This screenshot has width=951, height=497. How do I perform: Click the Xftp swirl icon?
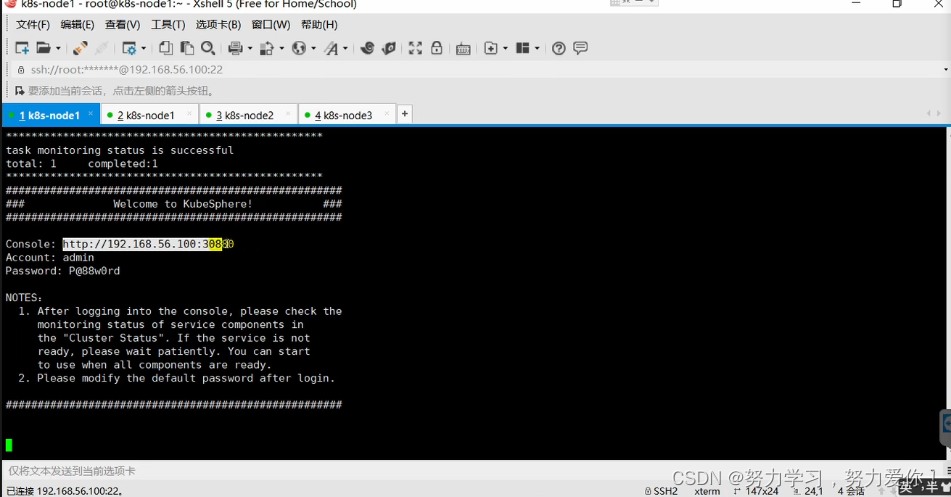[367, 48]
